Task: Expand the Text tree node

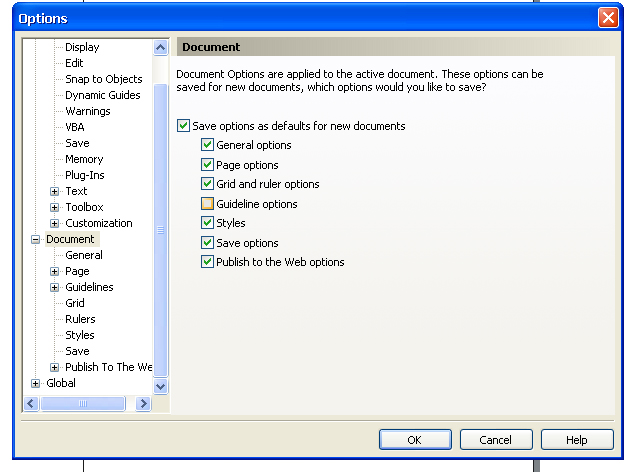Action: point(54,191)
